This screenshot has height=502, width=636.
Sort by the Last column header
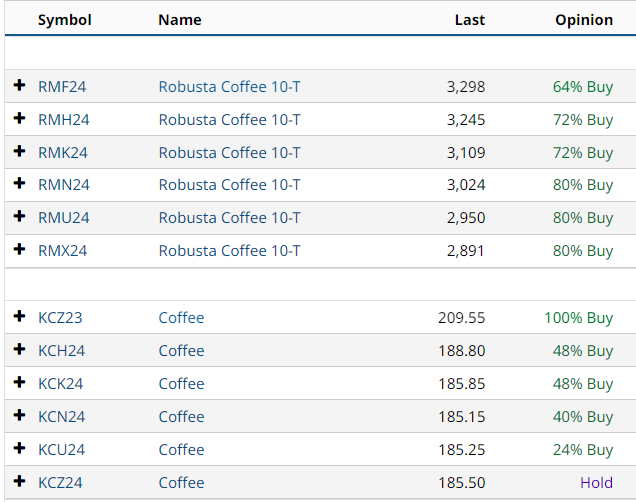(x=469, y=20)
